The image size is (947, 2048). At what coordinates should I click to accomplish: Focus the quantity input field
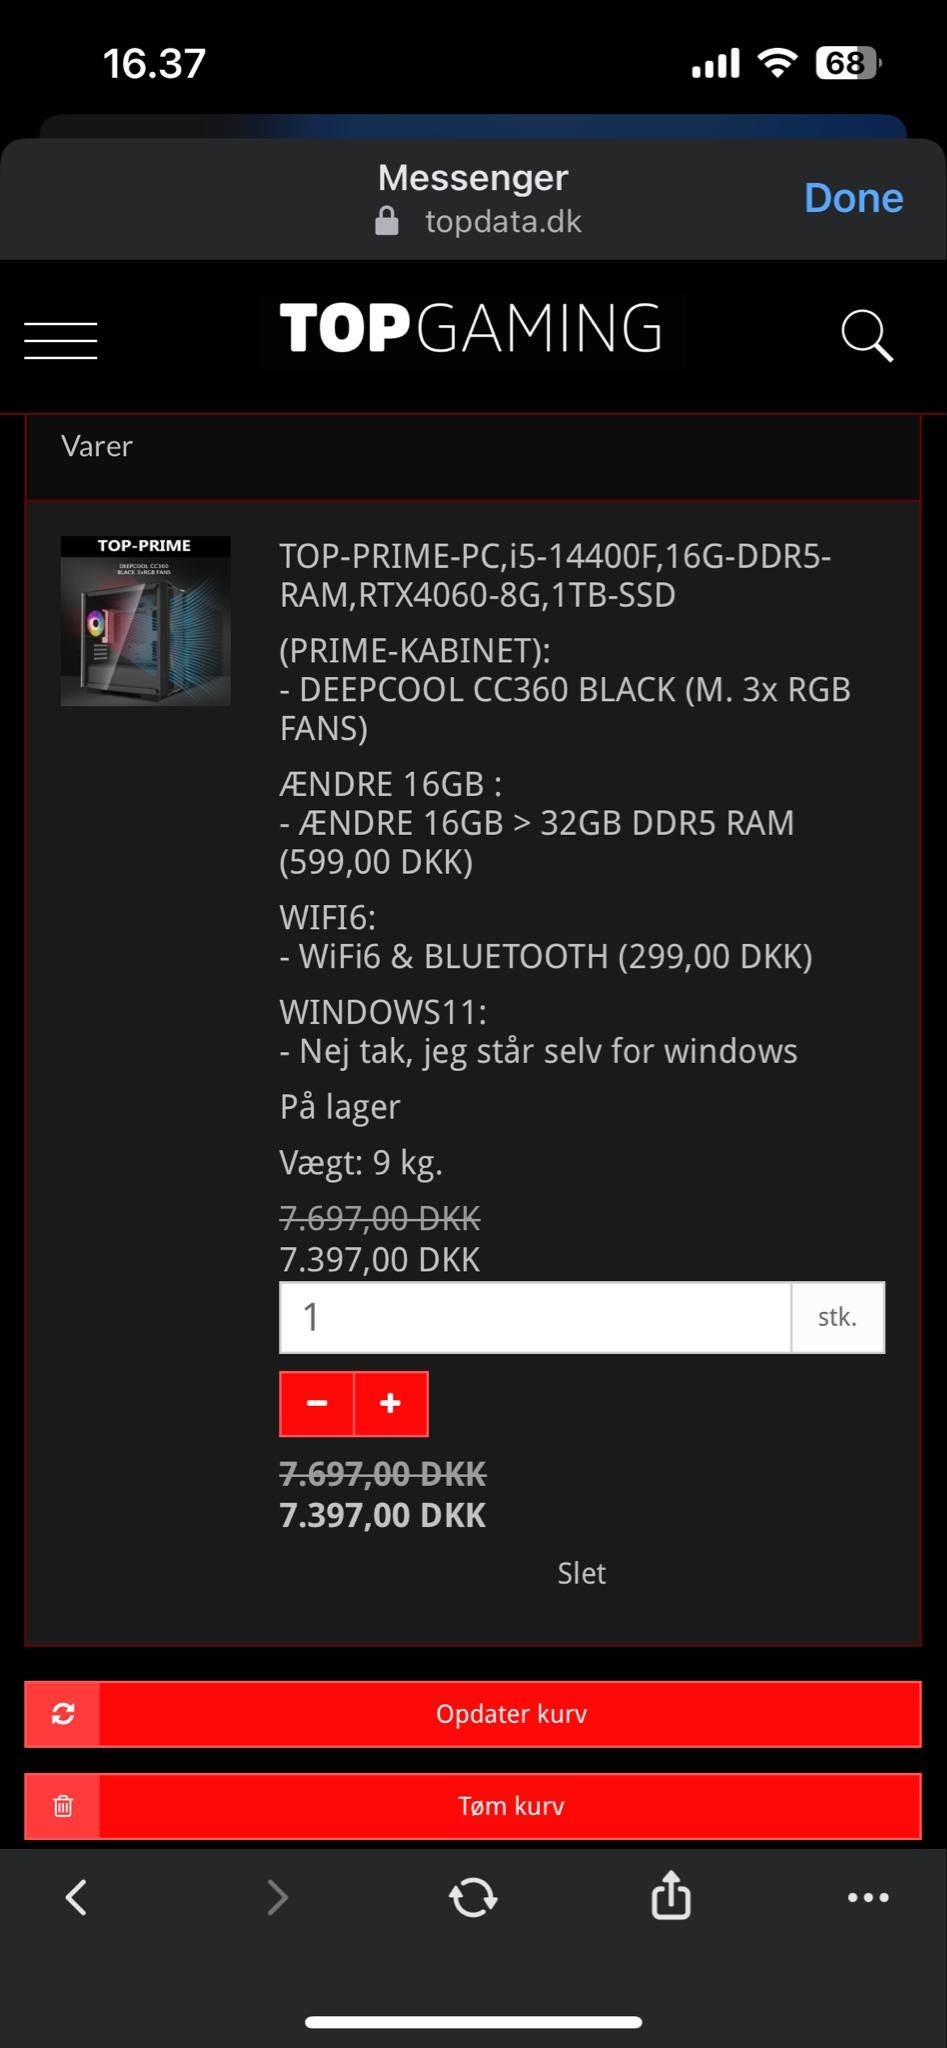click(x=535, y=1317)
